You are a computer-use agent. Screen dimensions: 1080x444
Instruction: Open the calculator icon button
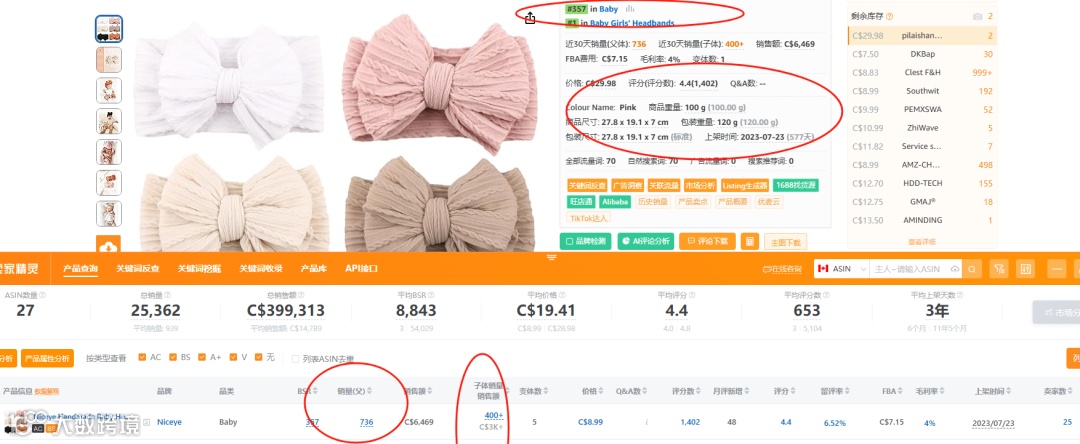tap(749, 242)
